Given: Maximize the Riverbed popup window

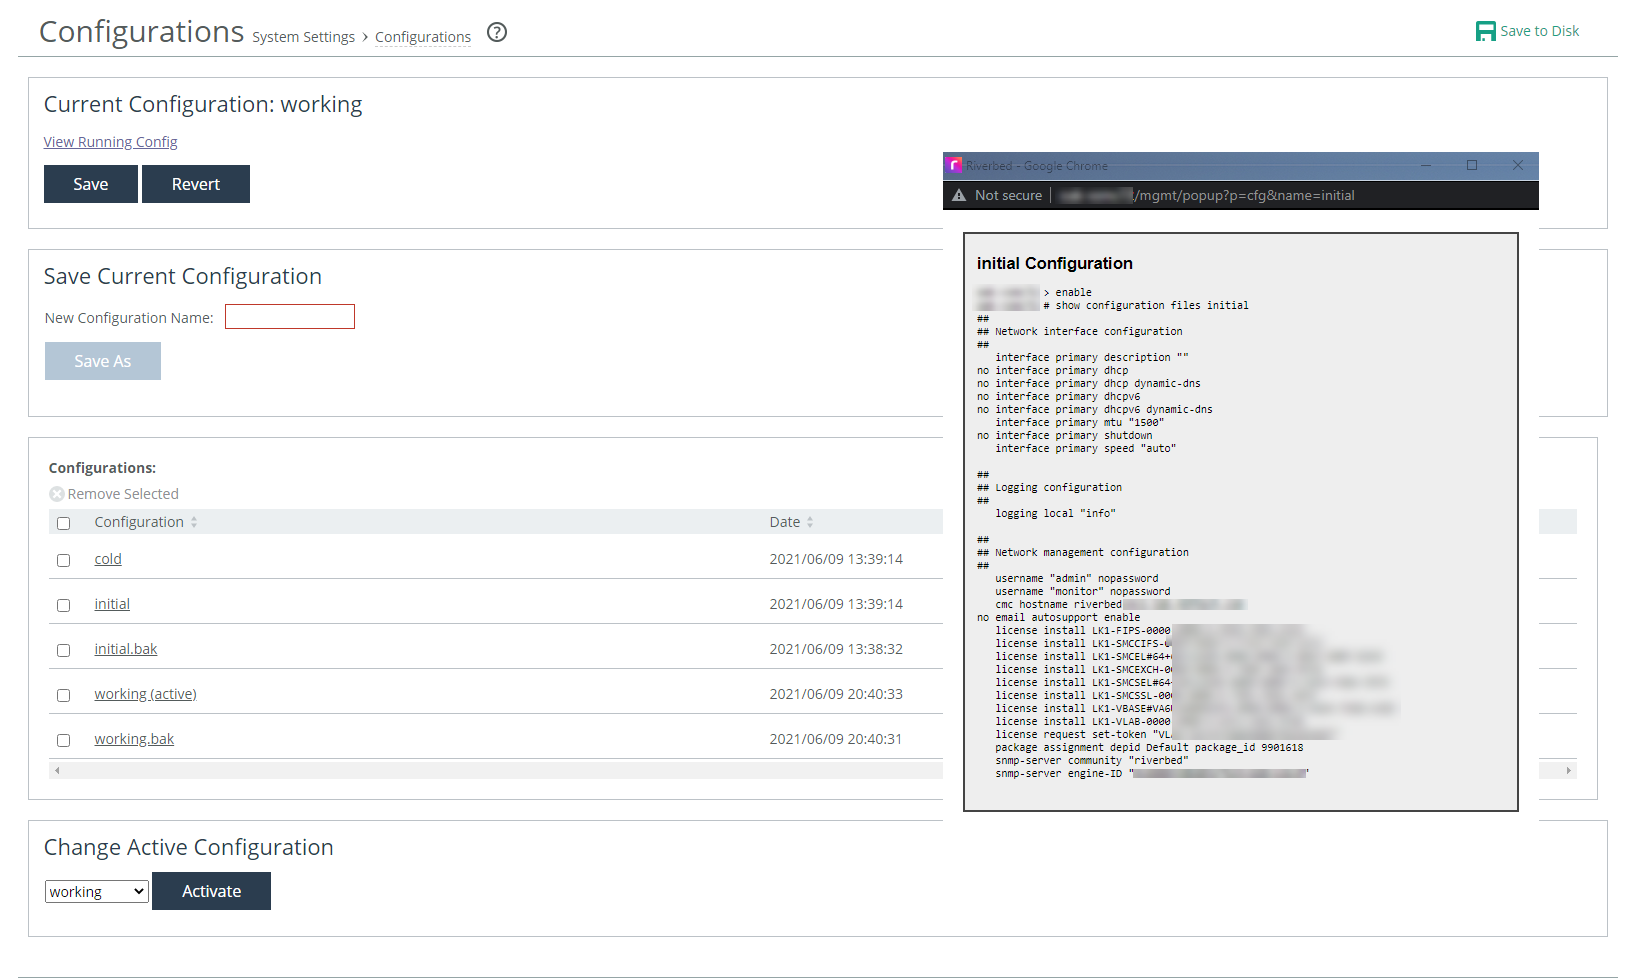Looking at the screenshot, I should (1471, 166).
